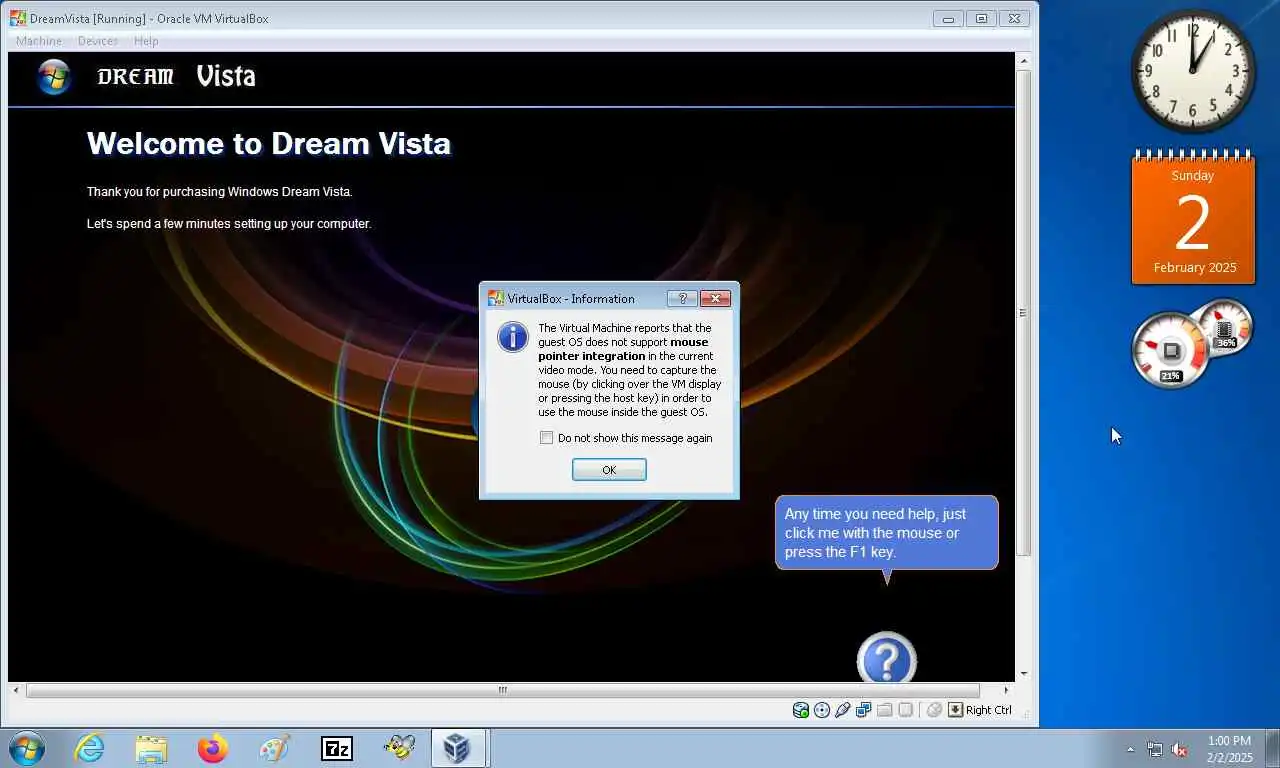Click the vertical scrollbar thumb of the VM window

click(1023, 313)
